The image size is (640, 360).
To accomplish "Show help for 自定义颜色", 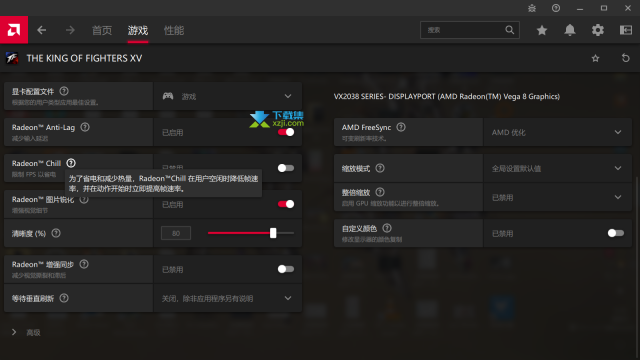I will click(x=387, y=228).
